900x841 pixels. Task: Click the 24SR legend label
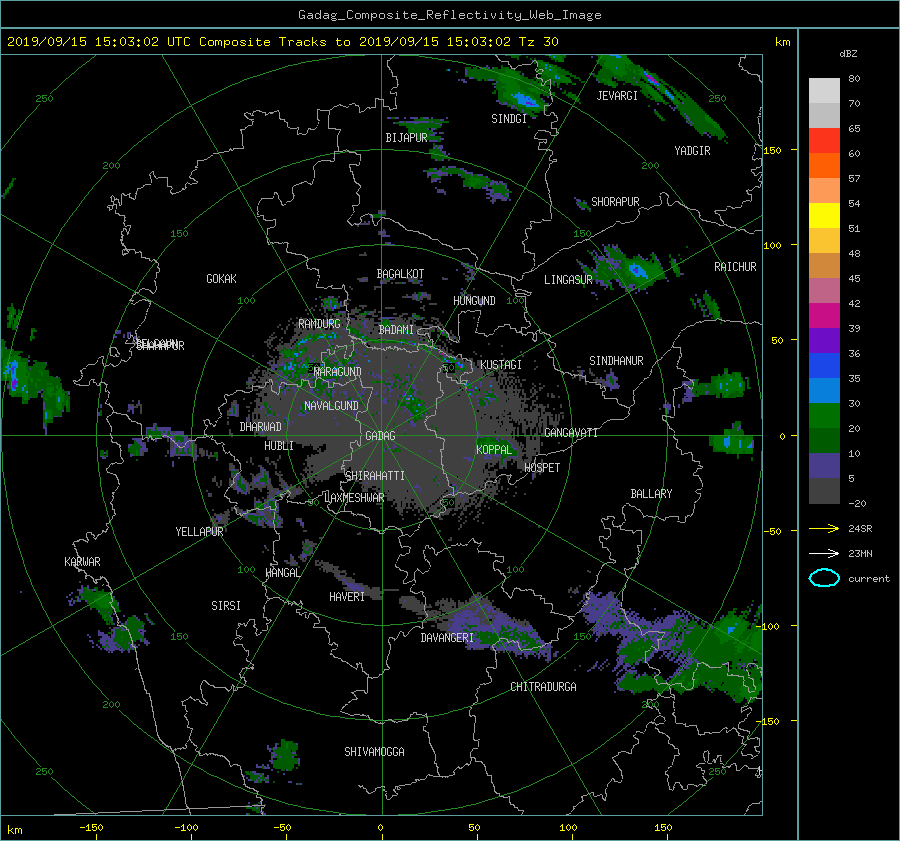click(860, 528)
